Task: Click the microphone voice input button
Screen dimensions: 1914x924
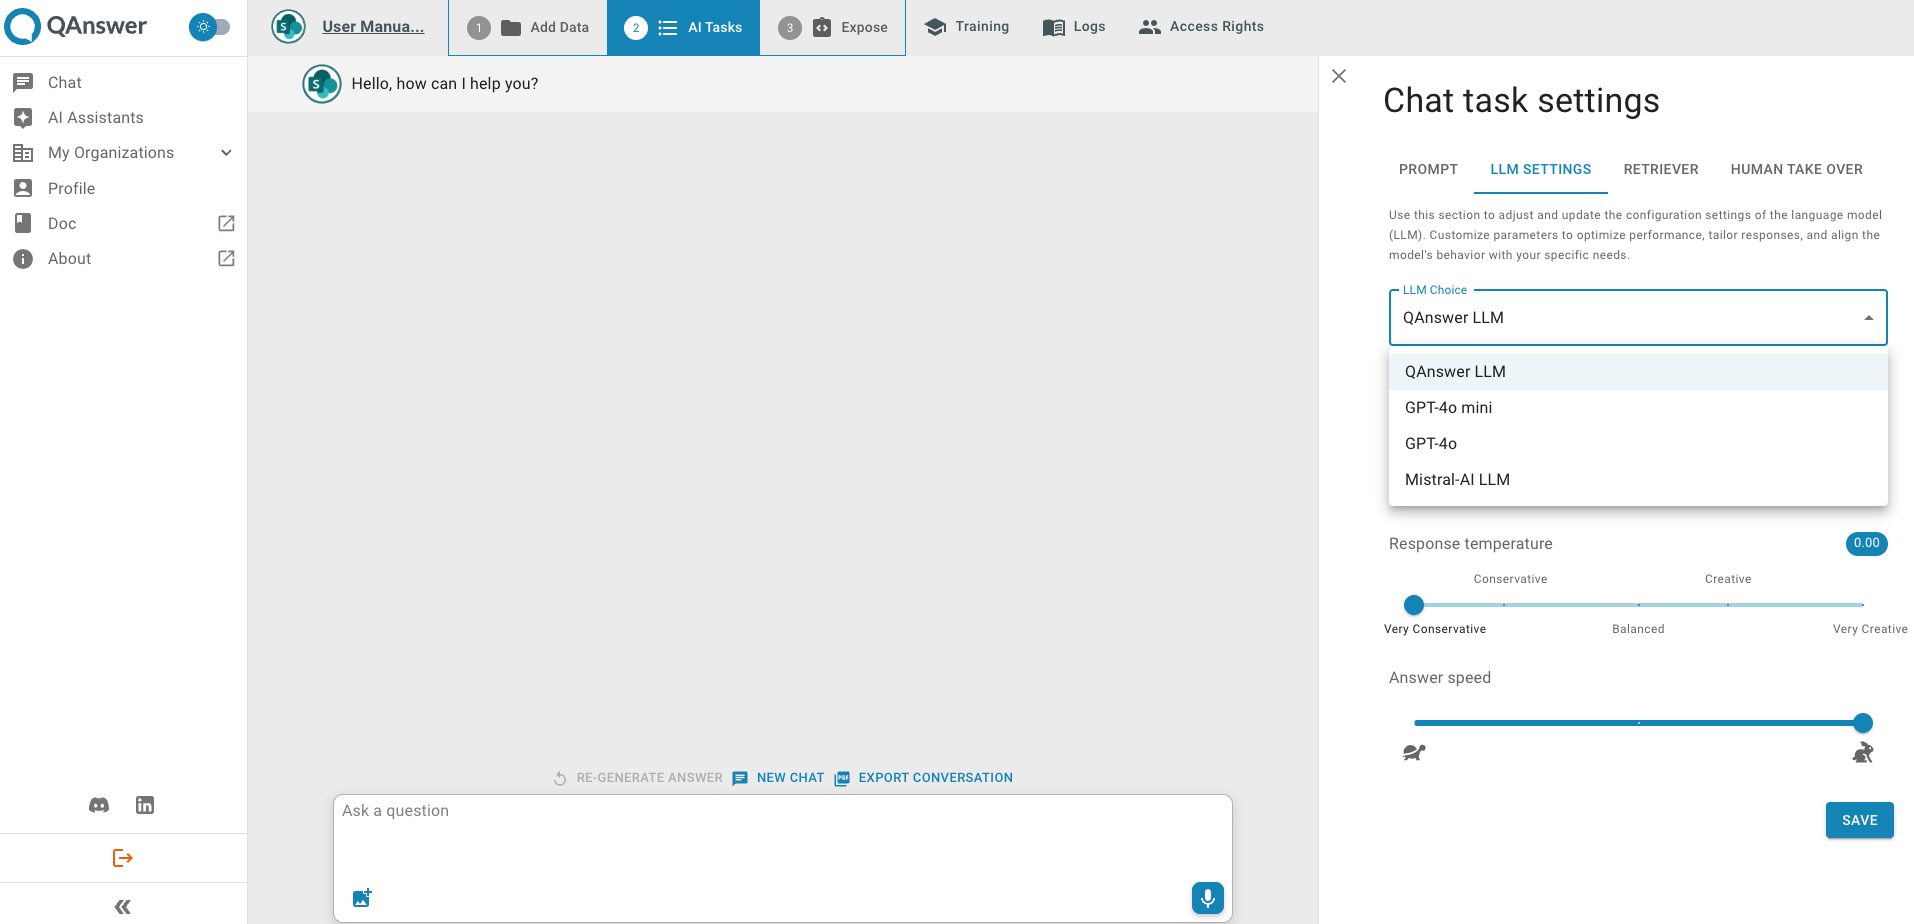Action: pos(1208,898)
